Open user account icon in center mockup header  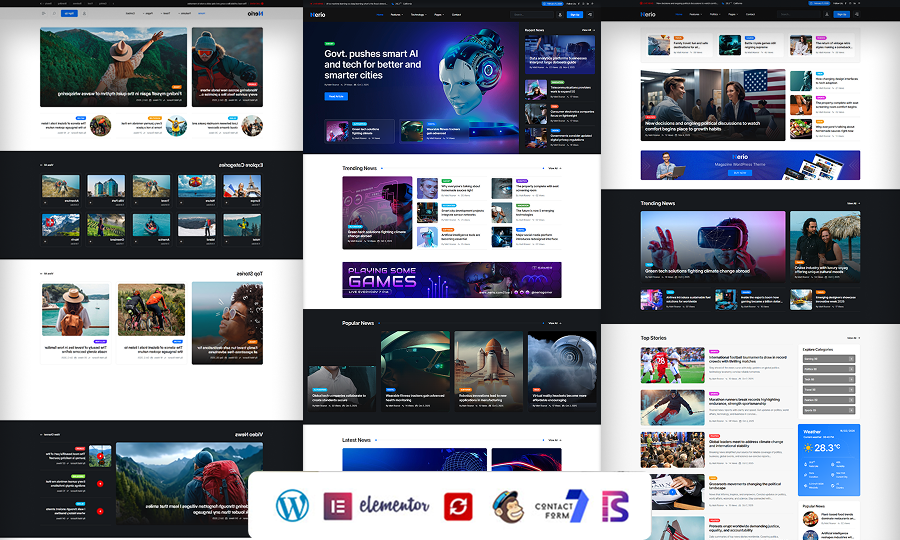tap(560, 15)
